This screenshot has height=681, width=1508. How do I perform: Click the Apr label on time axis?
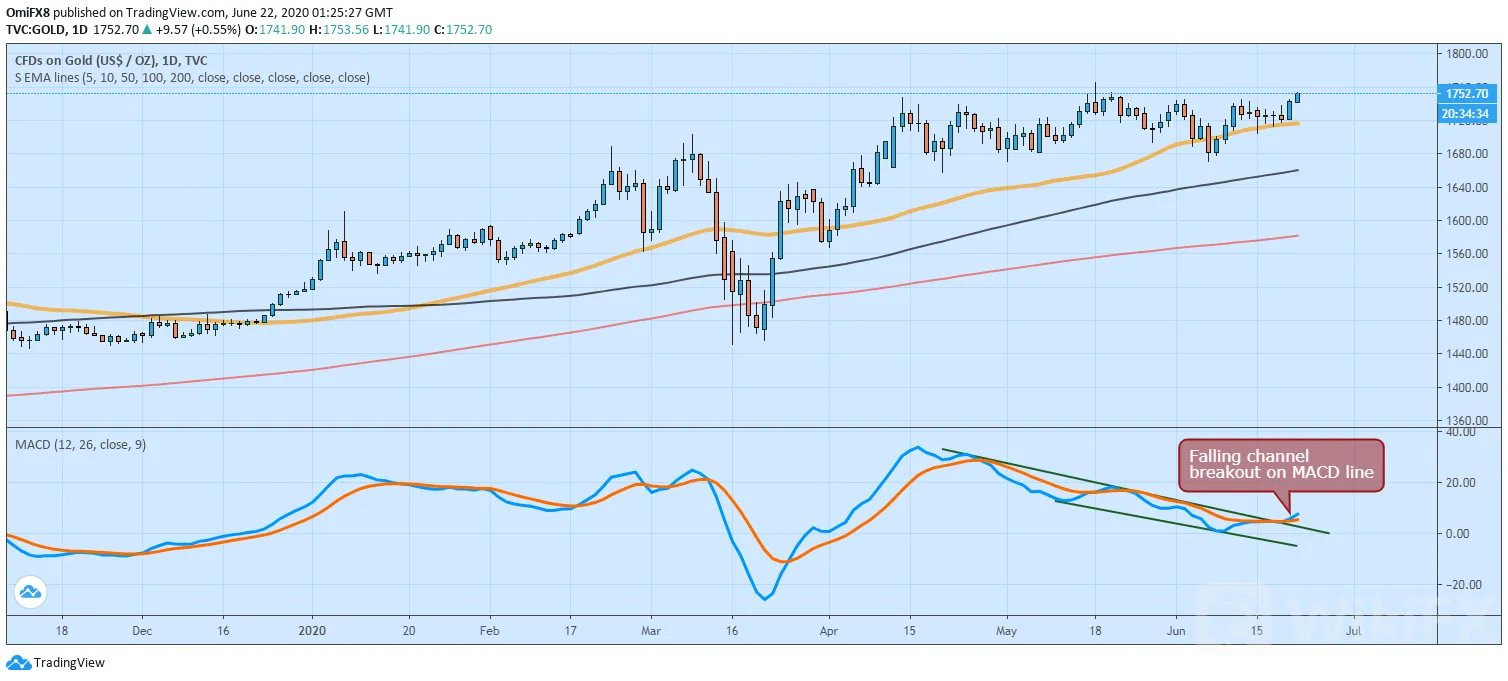828,632
